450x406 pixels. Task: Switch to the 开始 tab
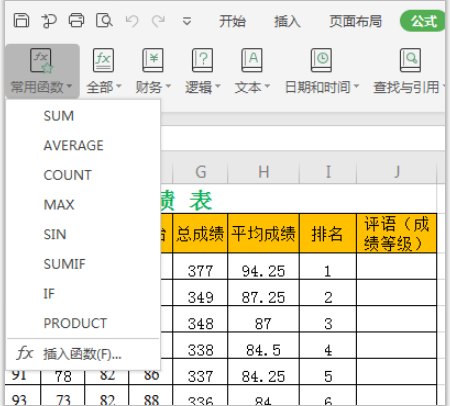tap(232, 21)
